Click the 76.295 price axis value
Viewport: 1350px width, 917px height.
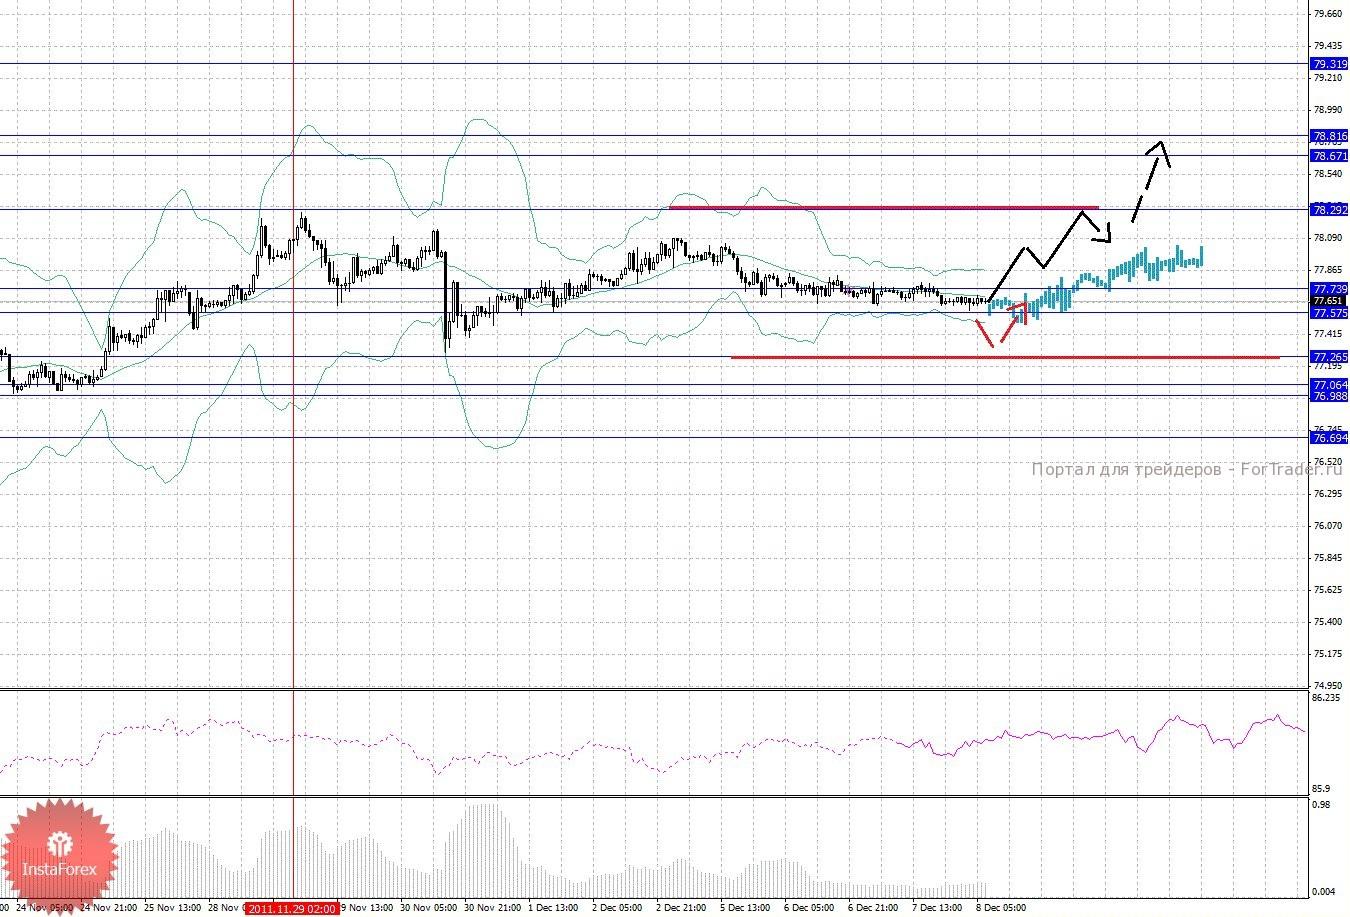pyautogui.click(x=1329, y=494)
